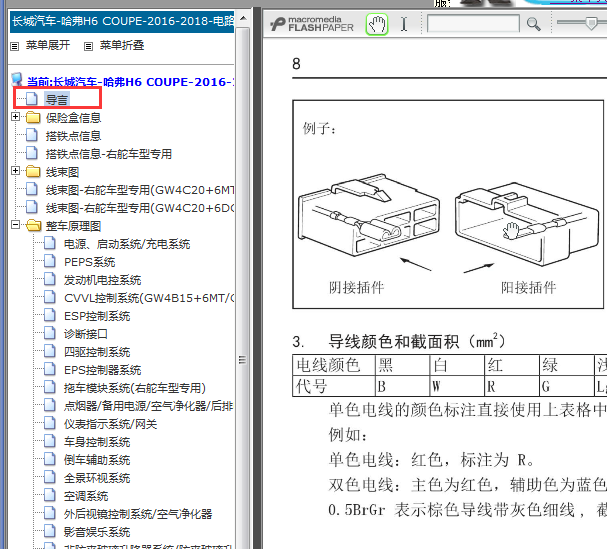
Task: Click the page icon of 四驱控制系统
Action: point(50,351)
